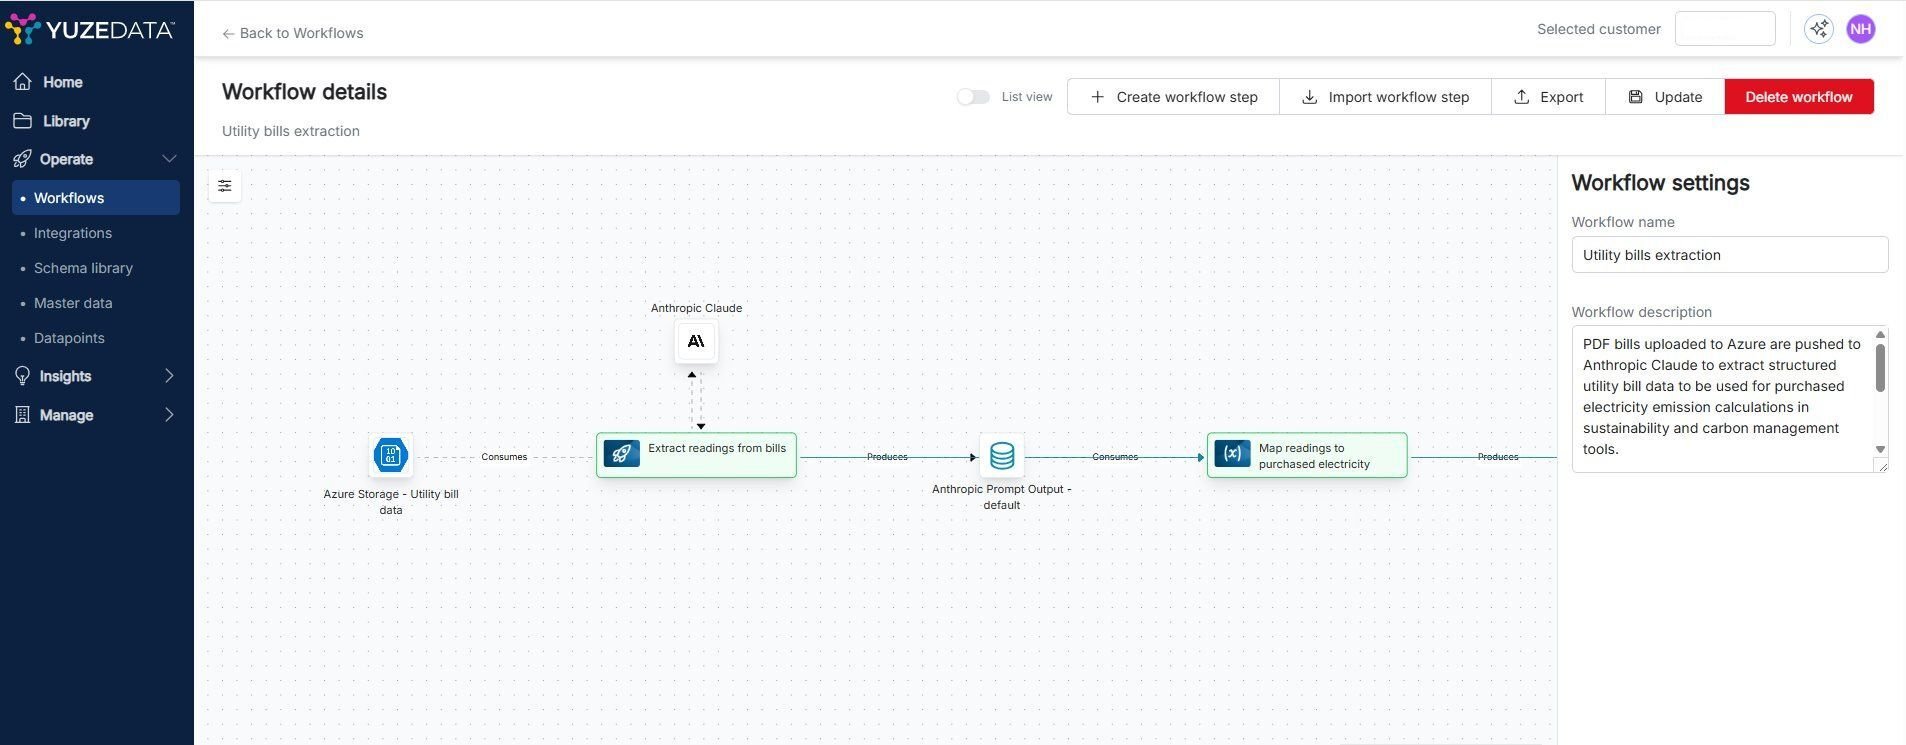Click the description box scrollbar thumb
This screenshot has width=1906, height=745.
point(1880,368)
